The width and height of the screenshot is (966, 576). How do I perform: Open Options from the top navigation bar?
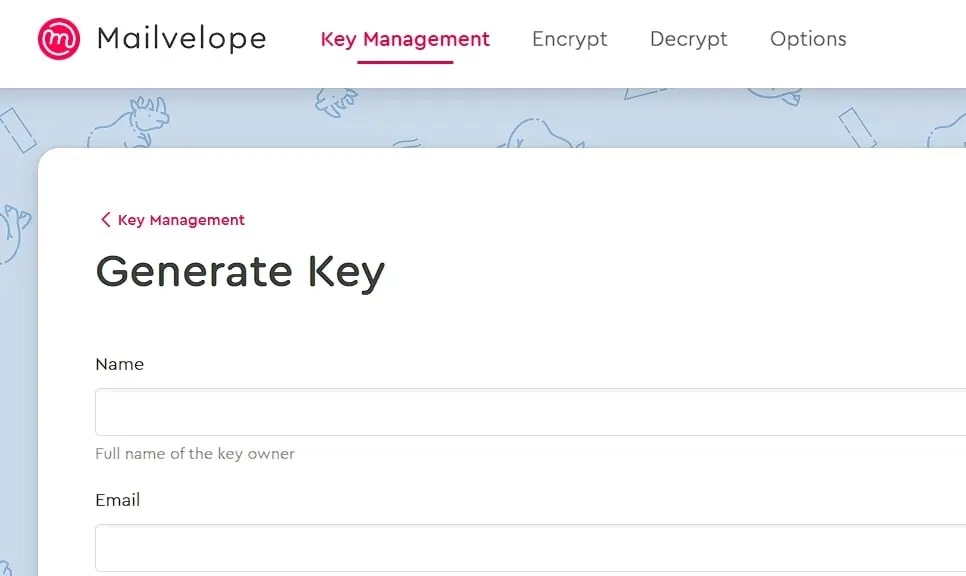[807, 39]
